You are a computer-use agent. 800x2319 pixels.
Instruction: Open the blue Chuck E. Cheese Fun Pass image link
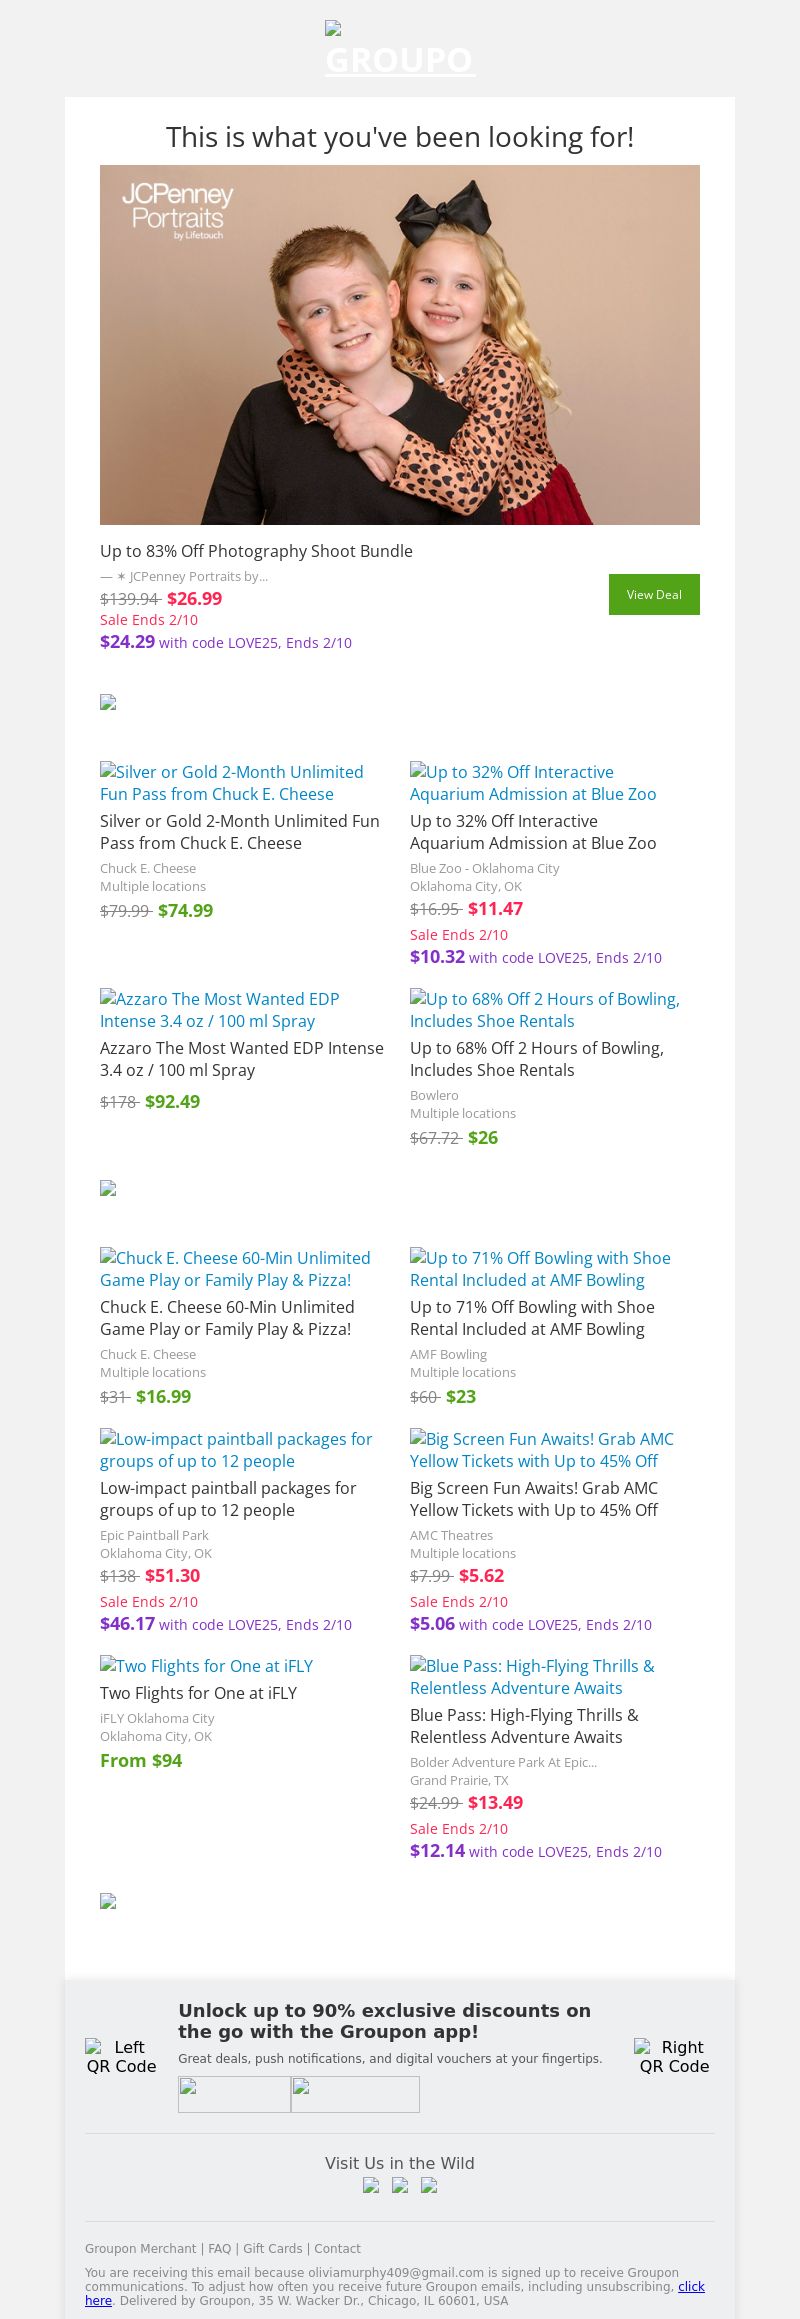coord(232,783)
